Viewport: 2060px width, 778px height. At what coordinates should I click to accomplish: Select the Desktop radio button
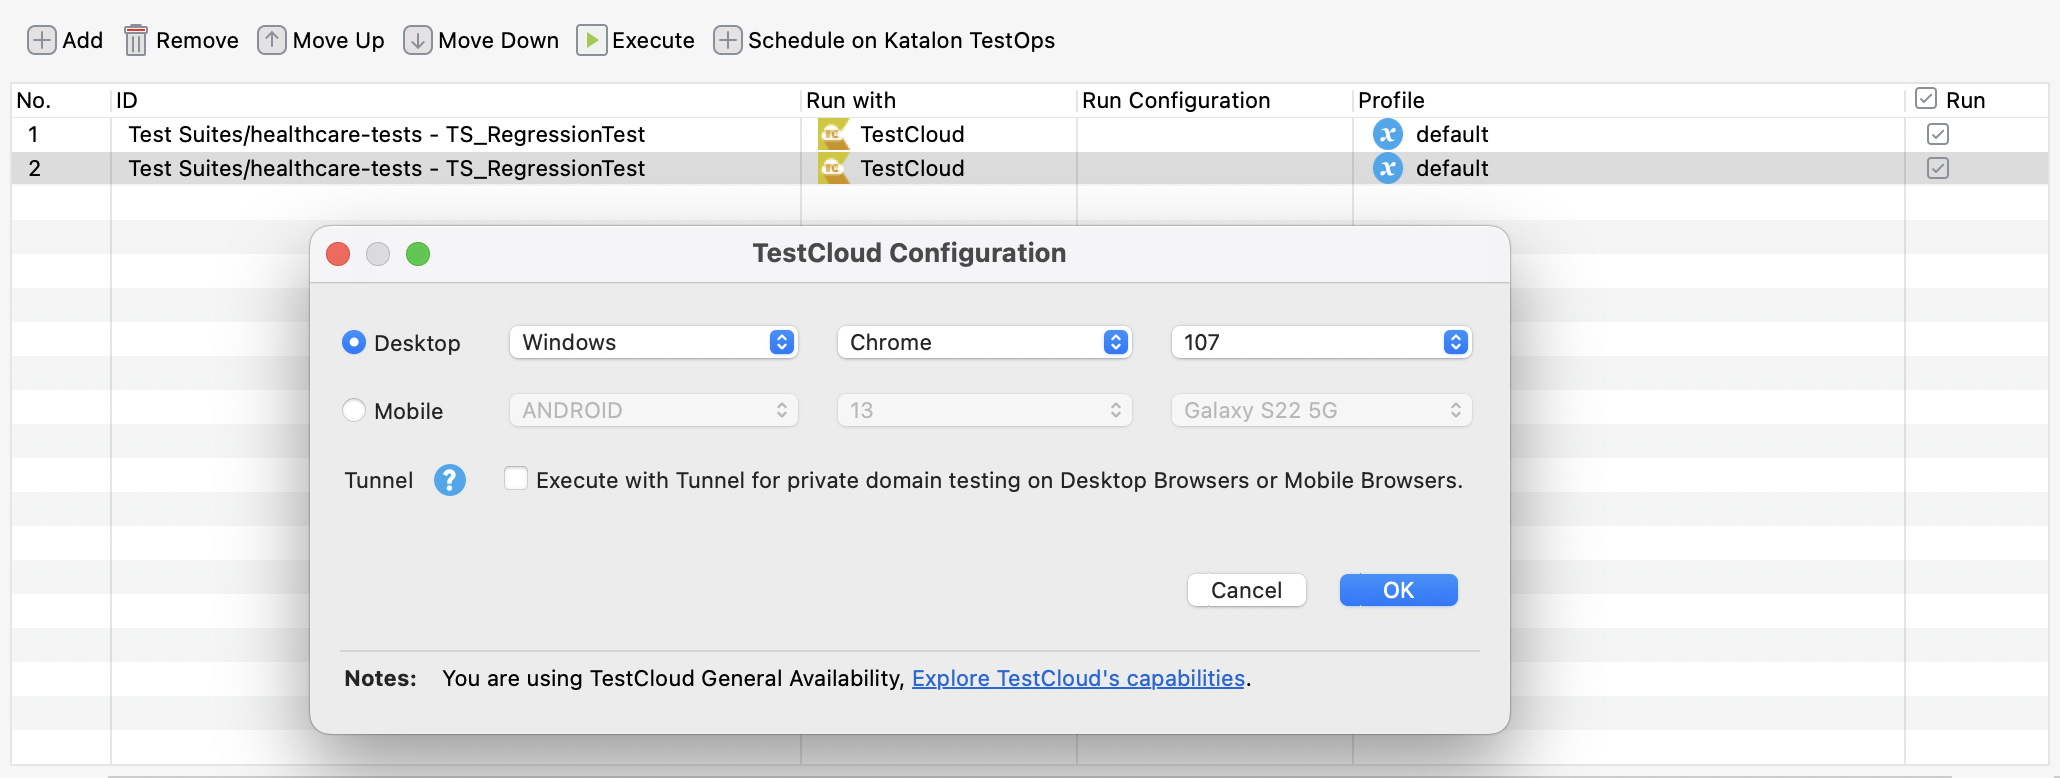(354, 342)
